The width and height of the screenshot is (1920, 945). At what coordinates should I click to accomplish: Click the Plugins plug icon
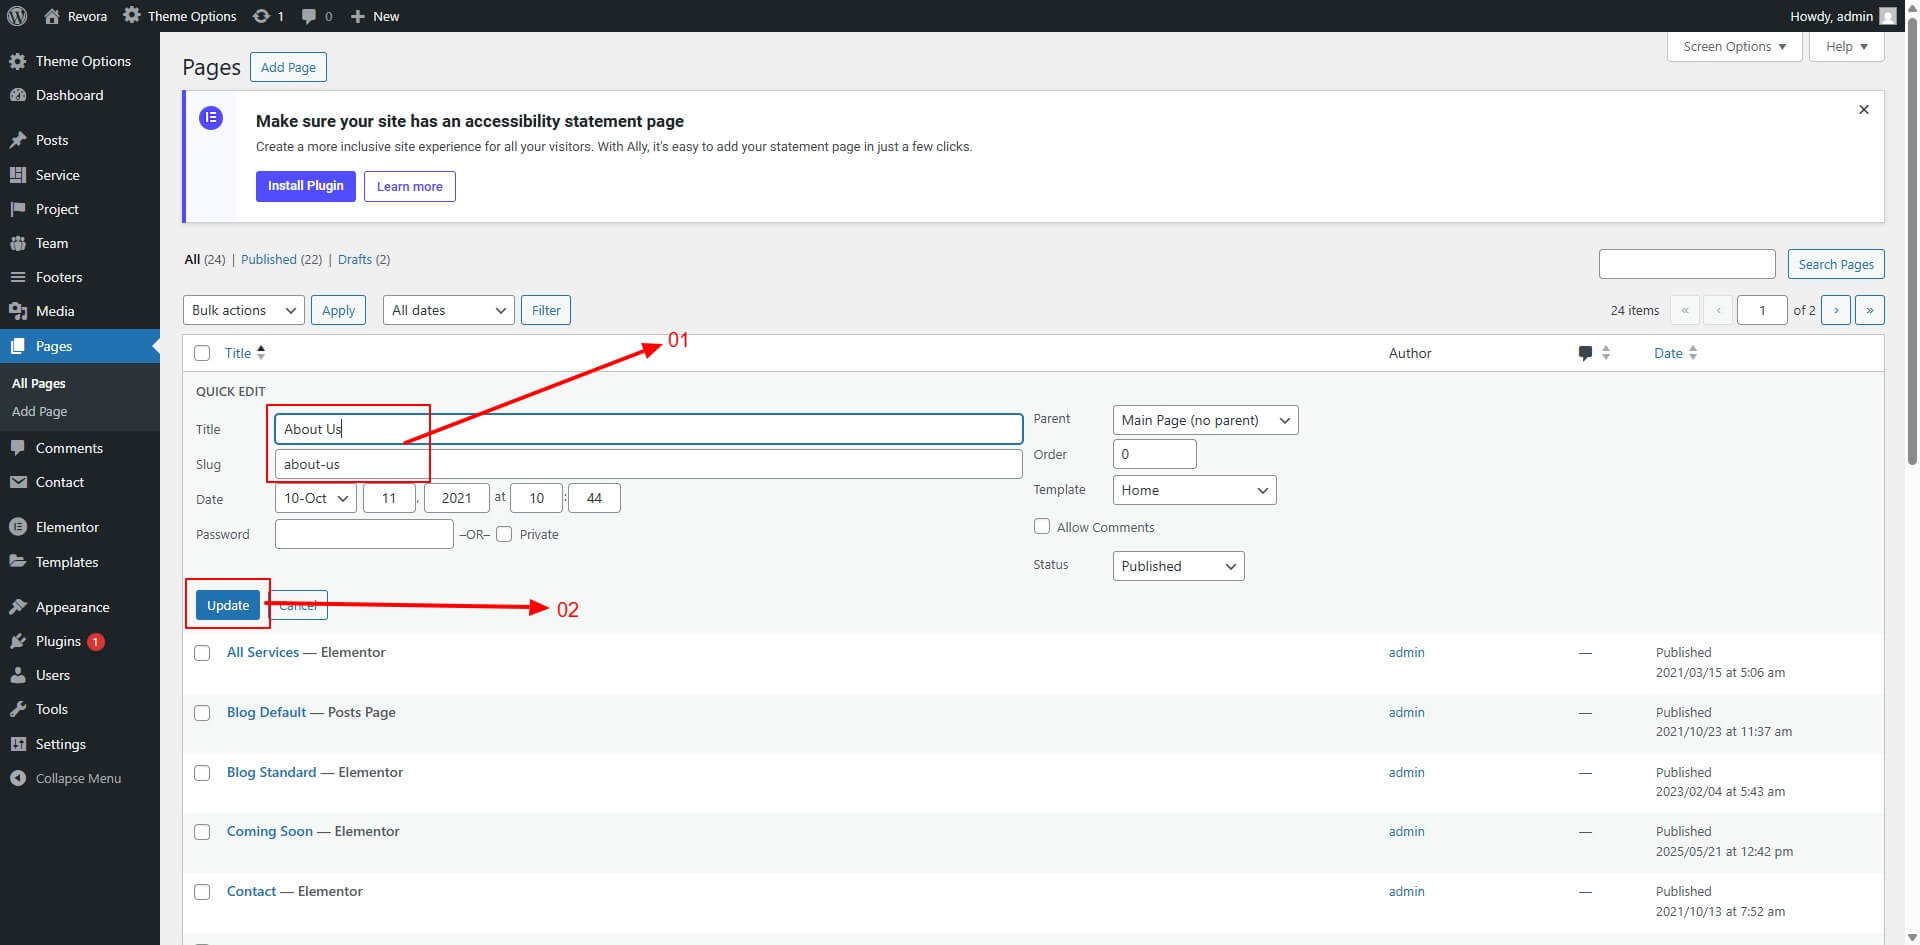pos(17,641)
